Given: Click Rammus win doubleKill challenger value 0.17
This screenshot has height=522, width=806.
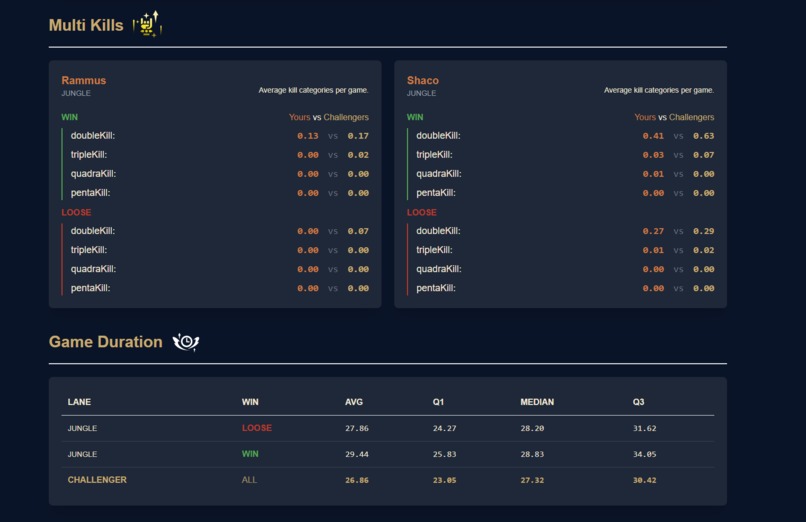Looking at the screenshot, I should tap(358, 136).
